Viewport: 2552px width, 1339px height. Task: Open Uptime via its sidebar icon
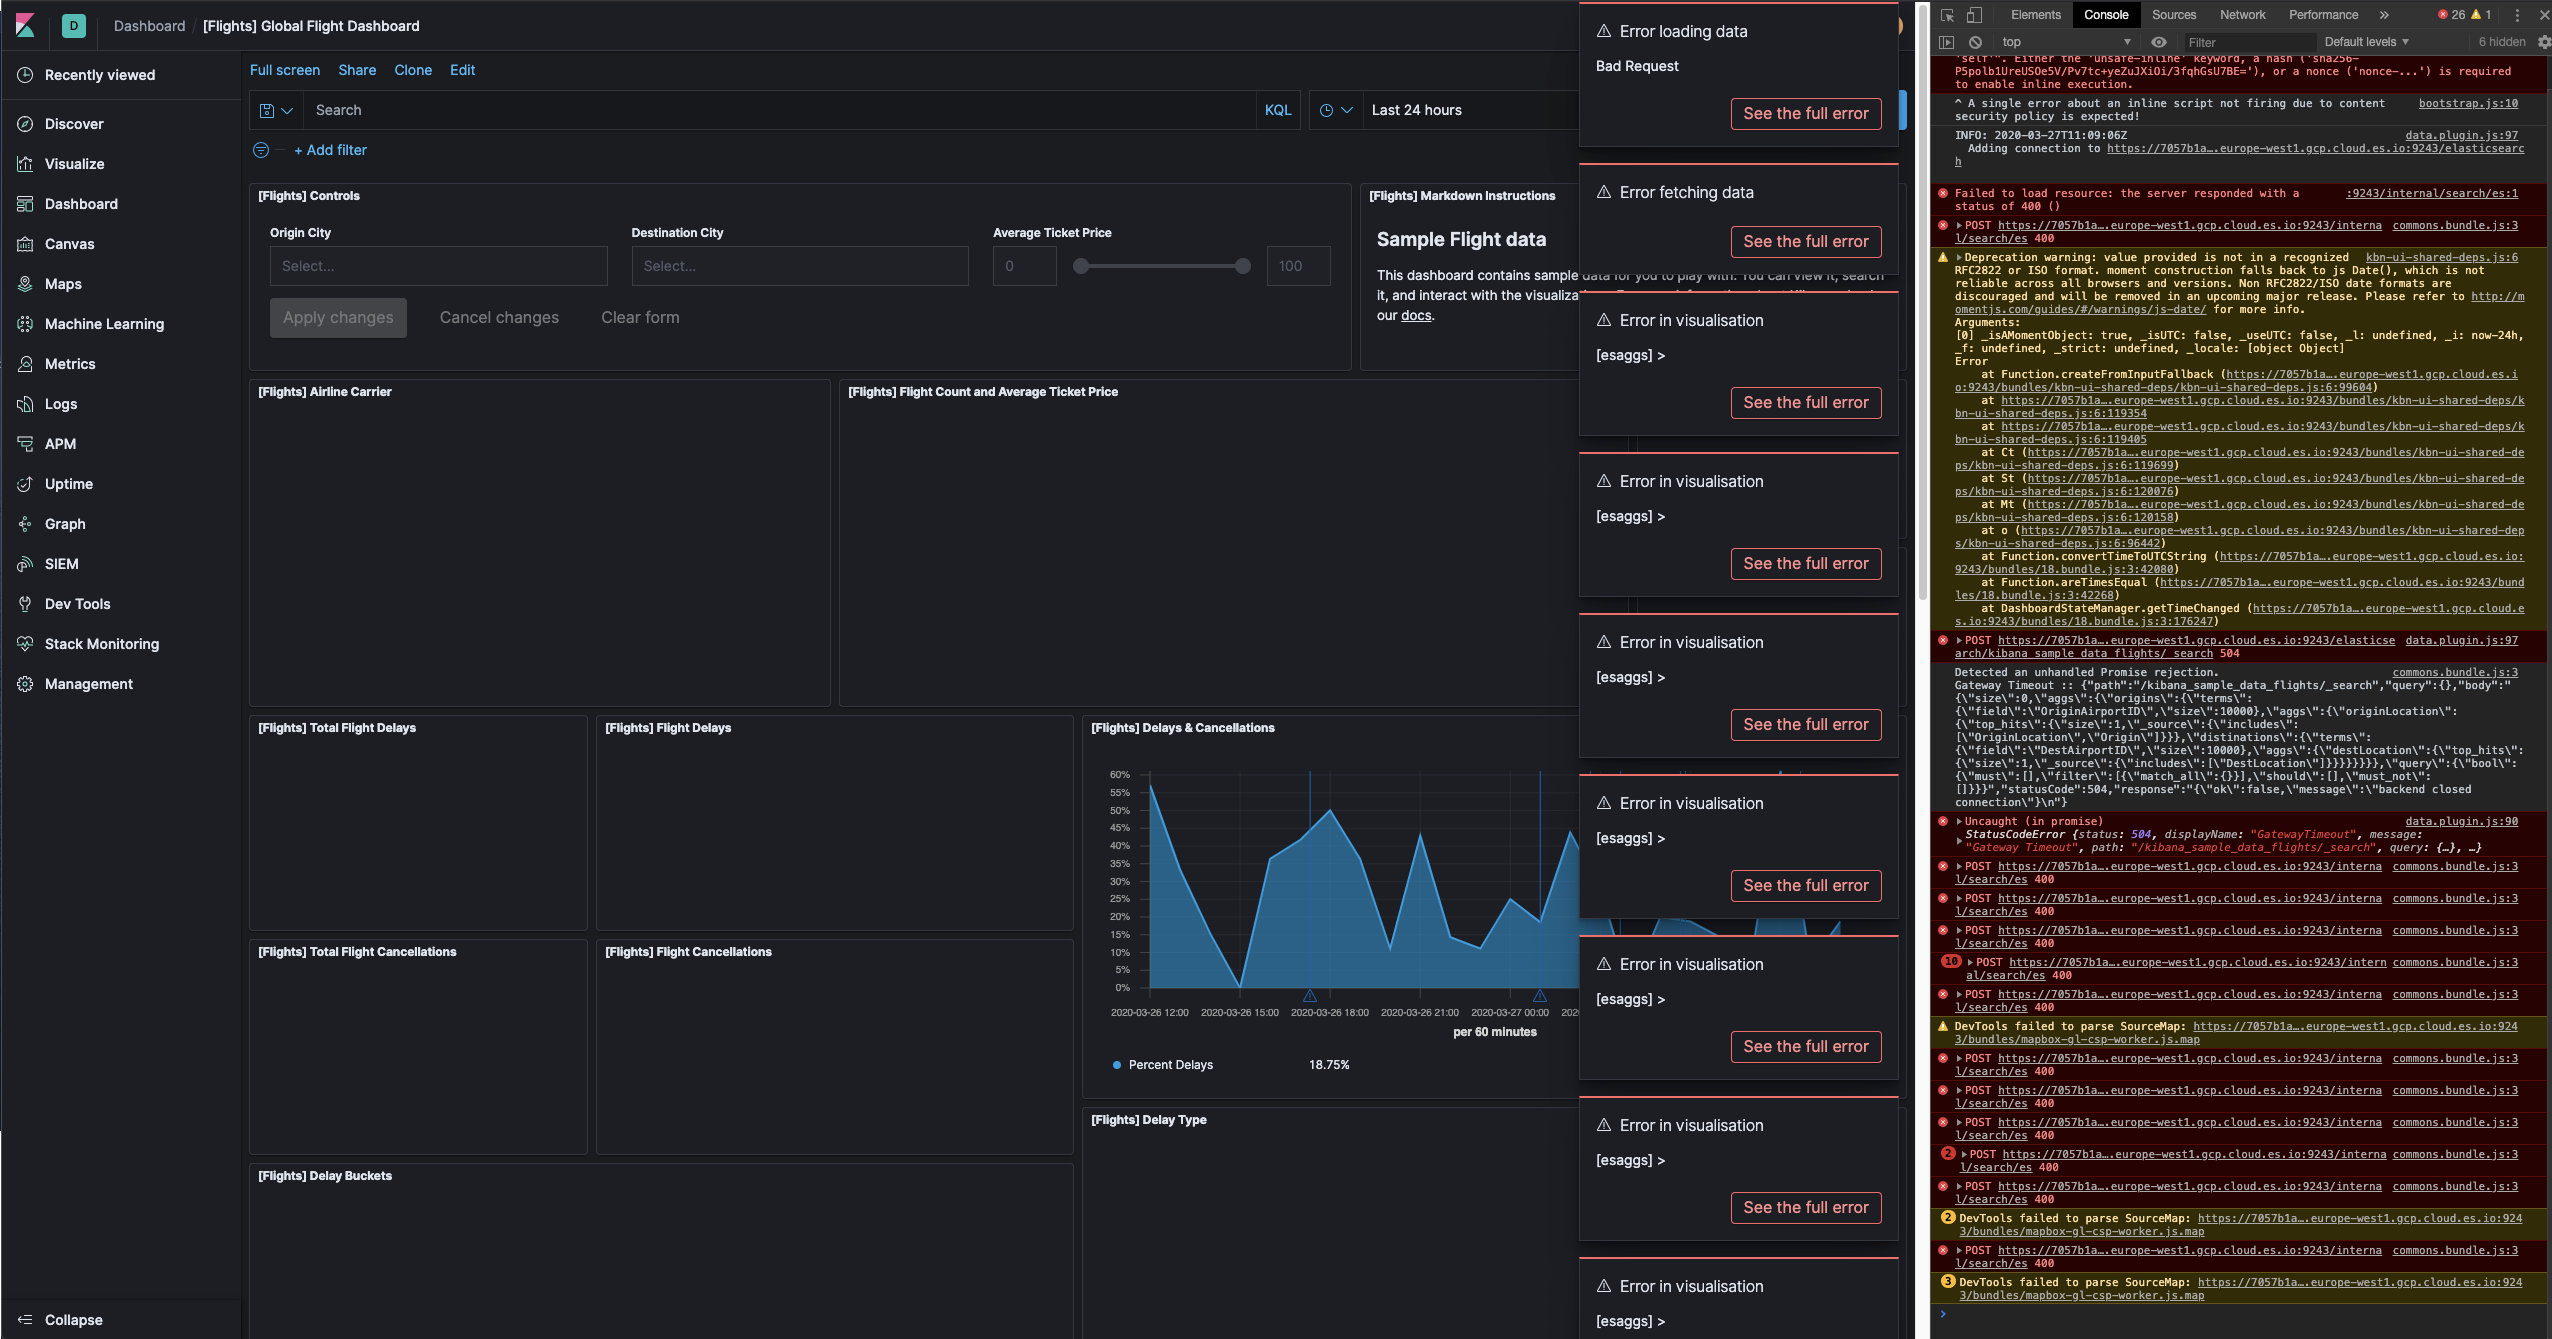click(x=25, y=484)
